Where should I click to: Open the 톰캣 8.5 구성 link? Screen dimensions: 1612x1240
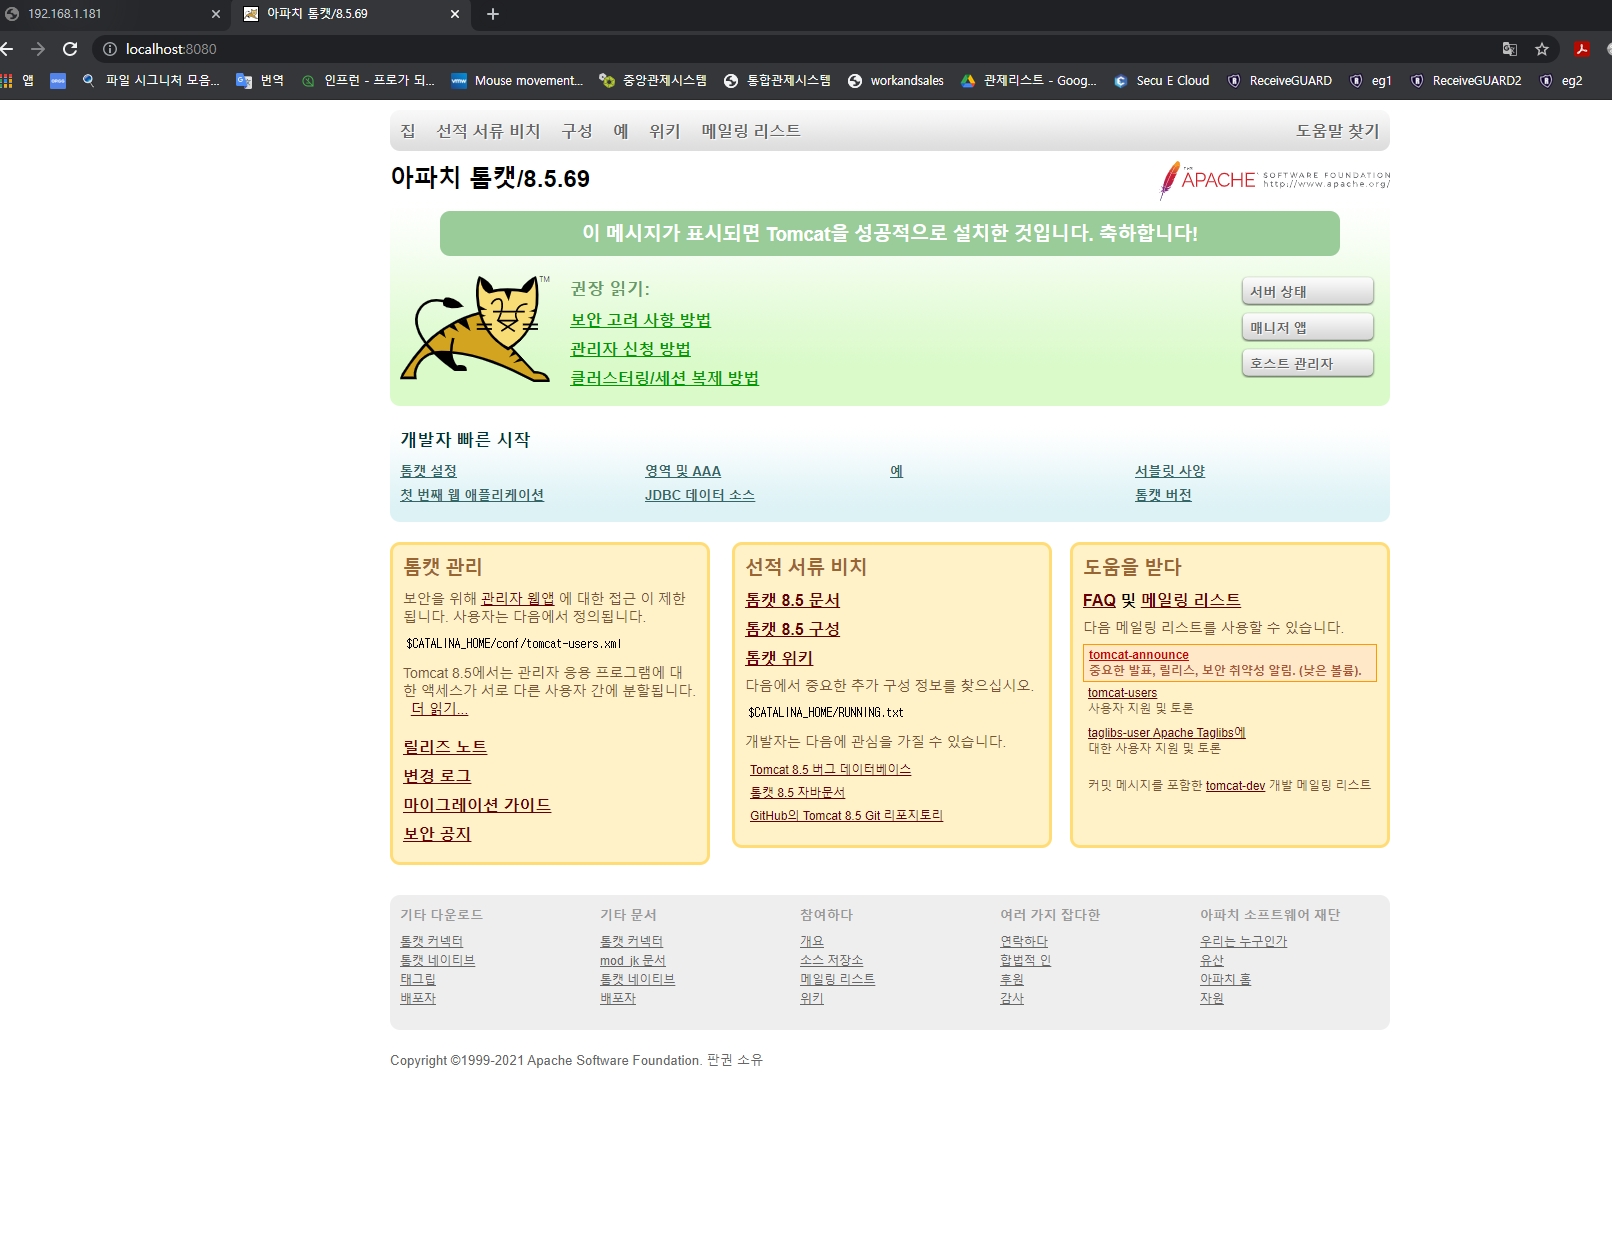pos(792,629)
